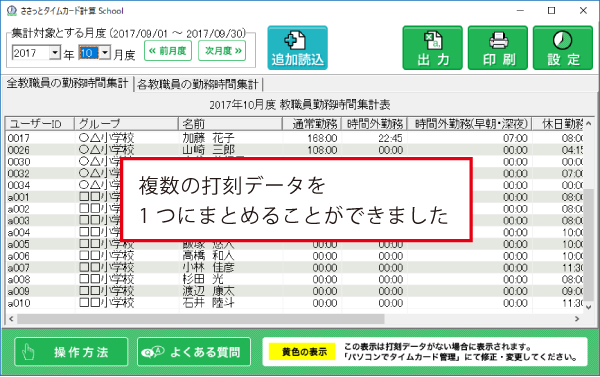The height and width of the screenshot is (377, 600).
Task: Click the 名前 column header
Action: 230,124
